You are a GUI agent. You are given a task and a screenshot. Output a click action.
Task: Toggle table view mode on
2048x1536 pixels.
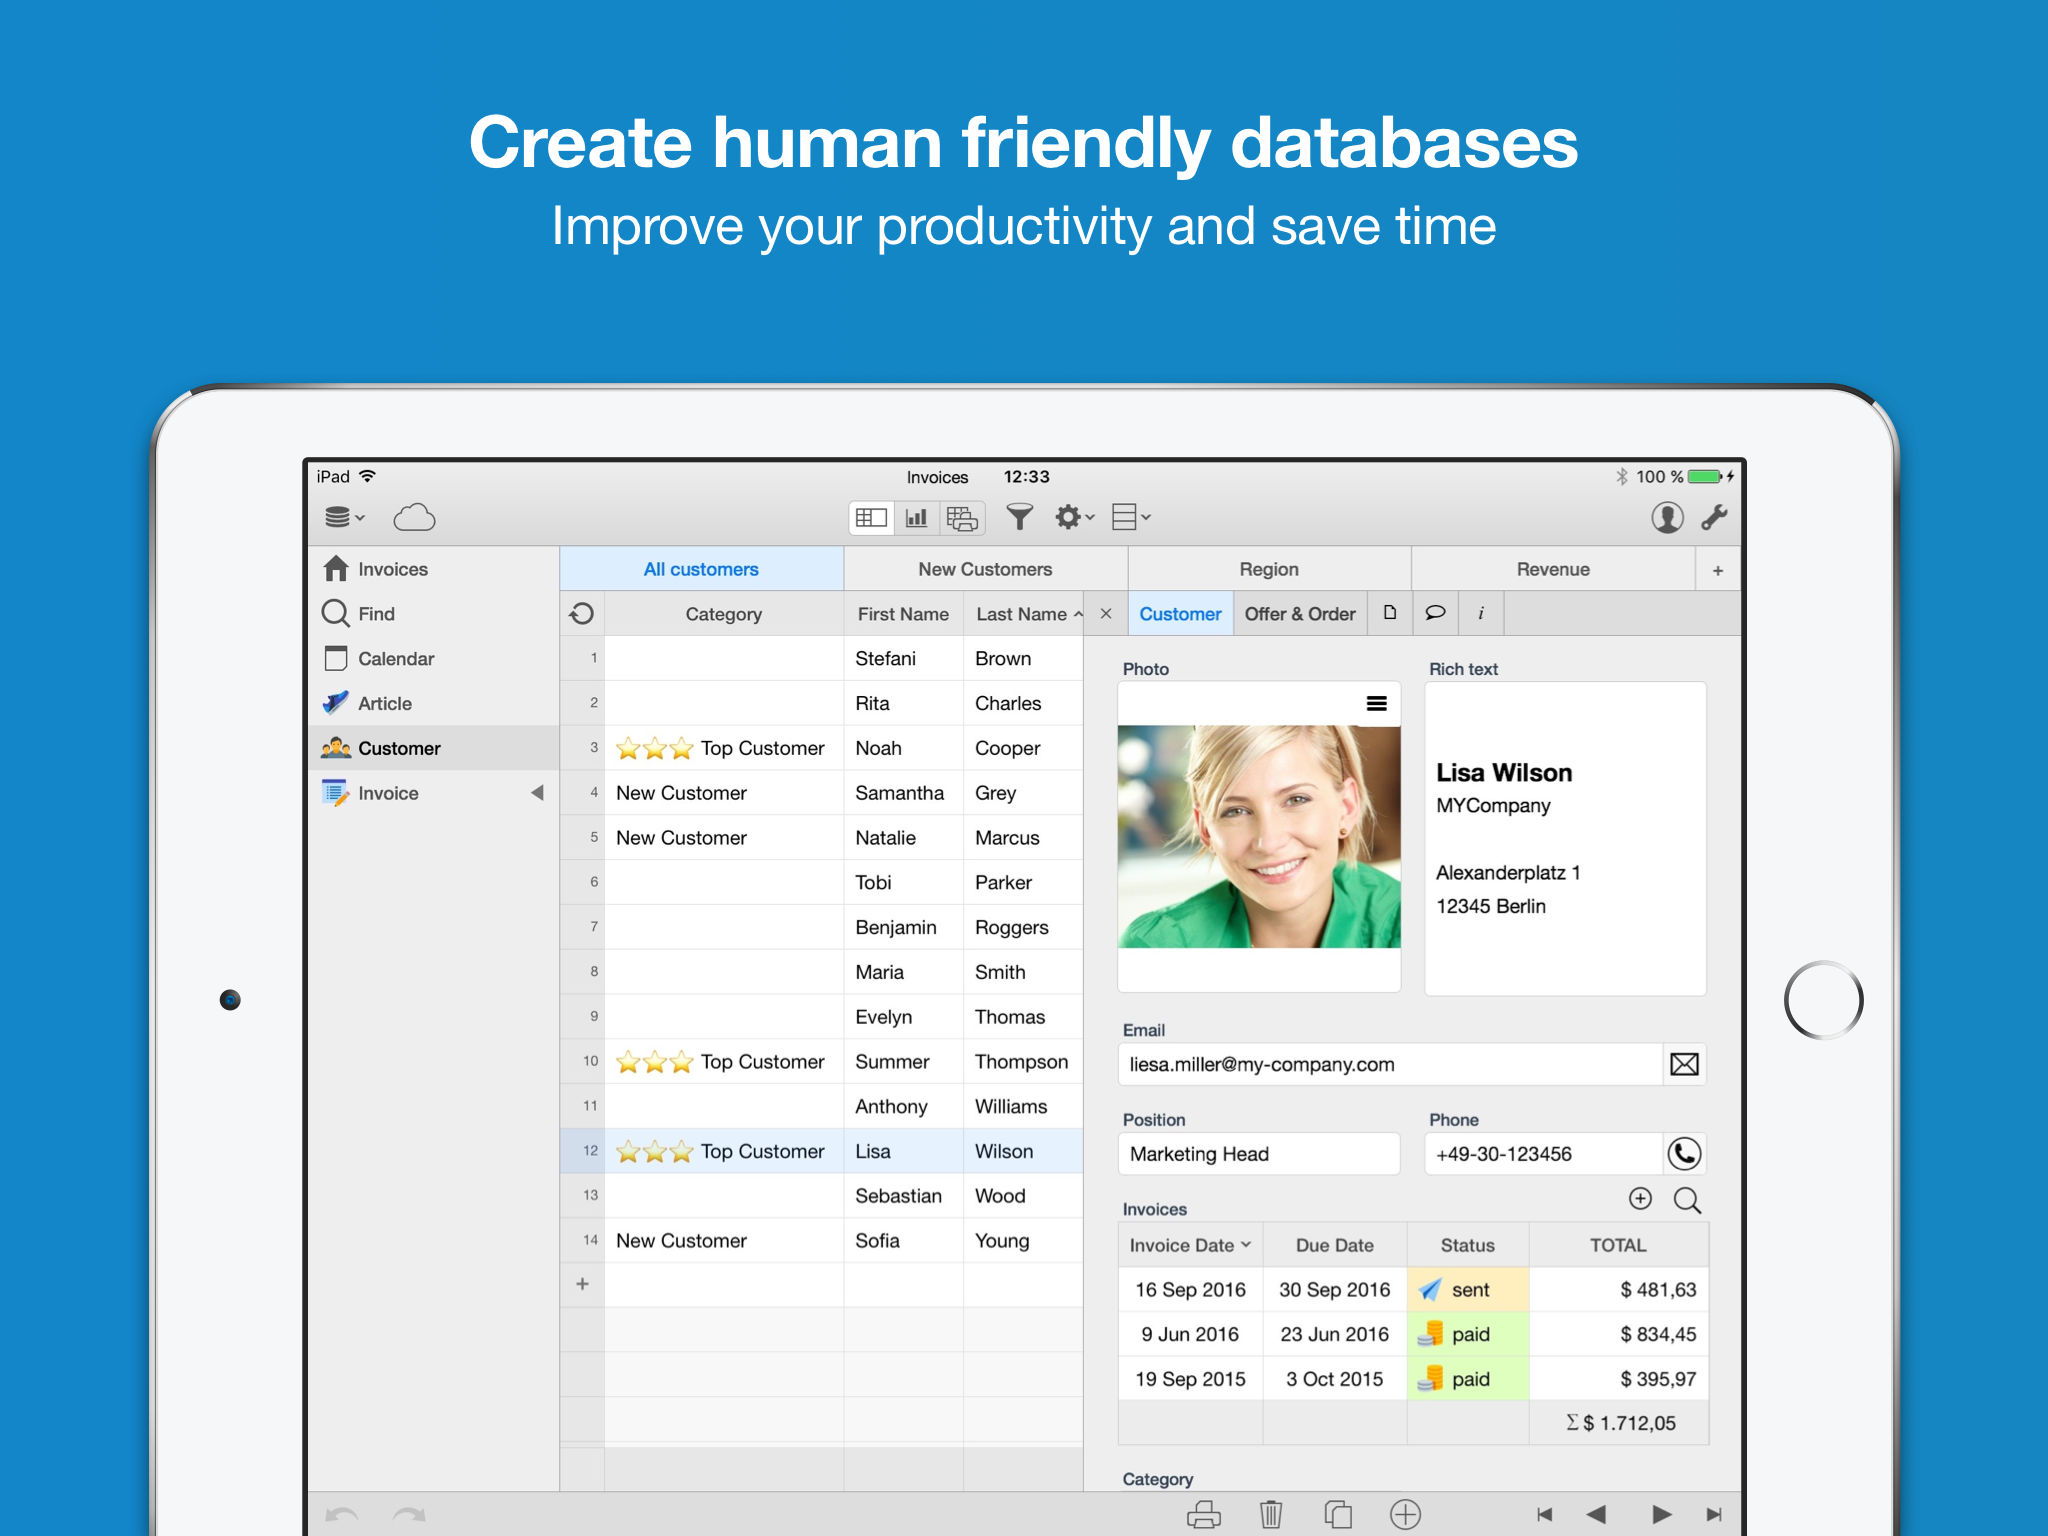pos(871,517)
